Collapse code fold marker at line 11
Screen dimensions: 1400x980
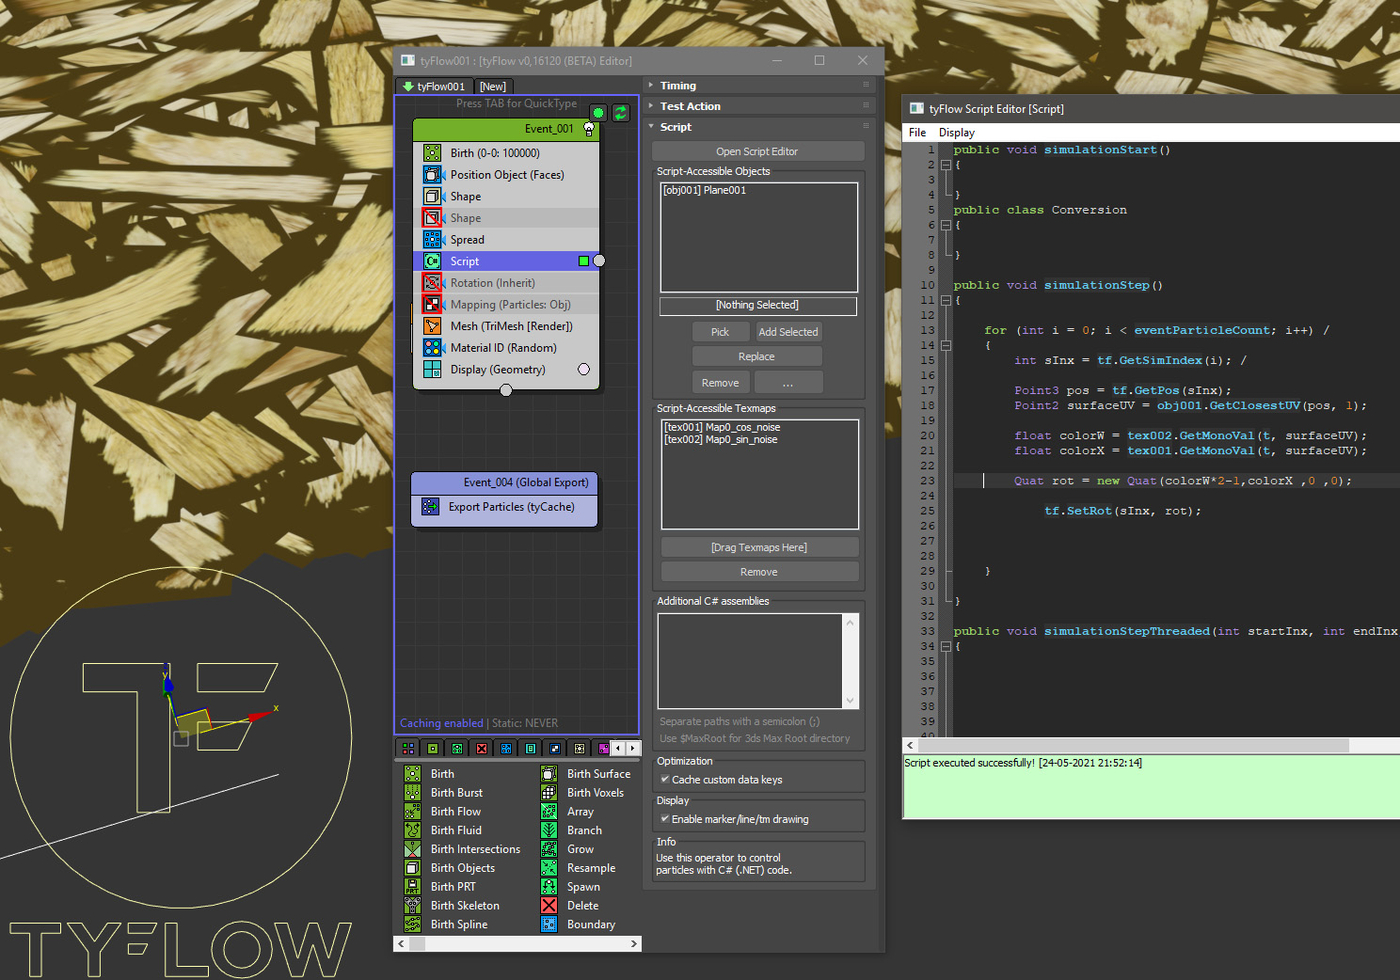point(946,300)
